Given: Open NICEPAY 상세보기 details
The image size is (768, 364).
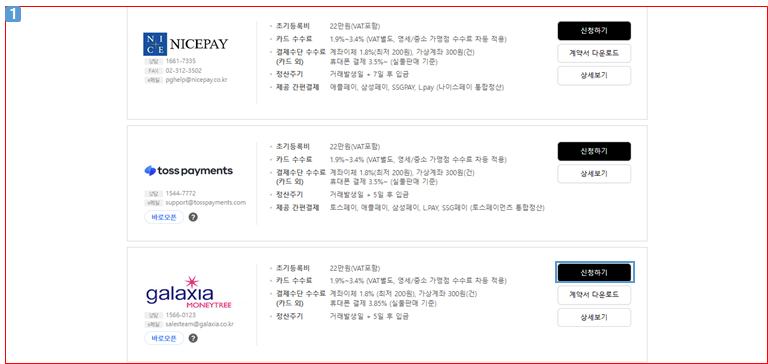Looking at the screenshot, I should click(x=594, y=76).
